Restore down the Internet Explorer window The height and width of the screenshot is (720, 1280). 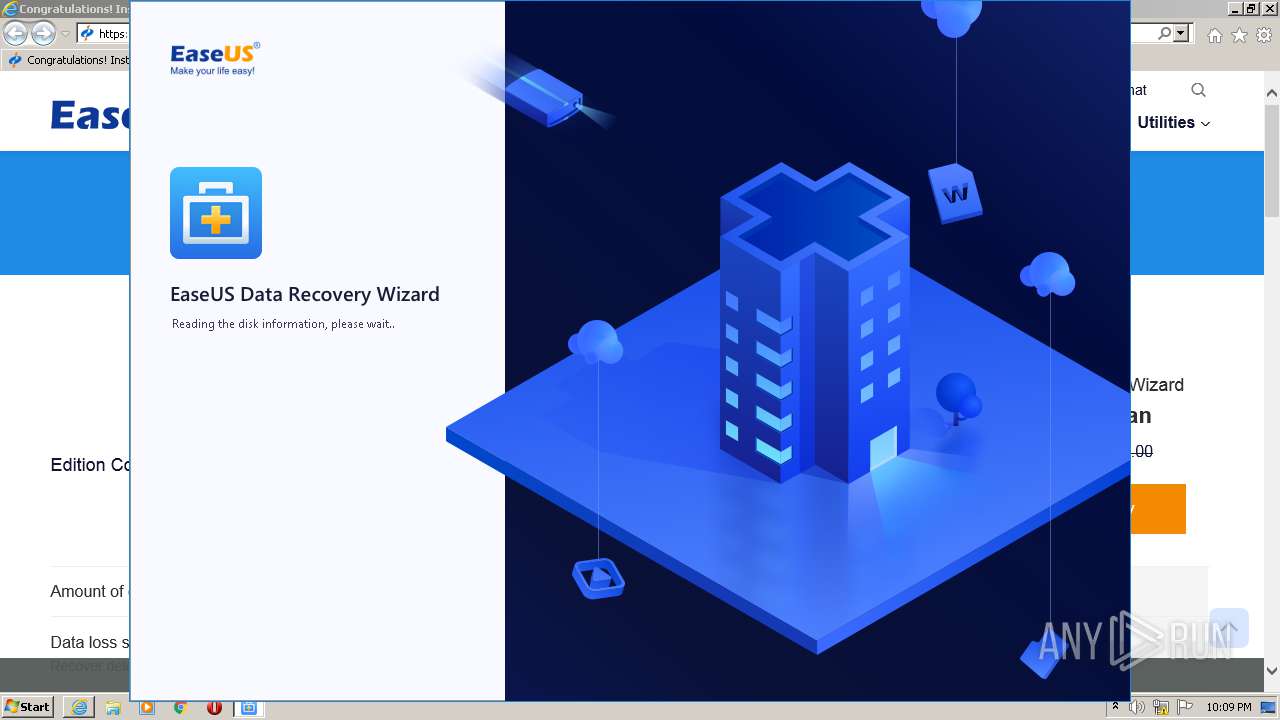[x=1252, y=9]
